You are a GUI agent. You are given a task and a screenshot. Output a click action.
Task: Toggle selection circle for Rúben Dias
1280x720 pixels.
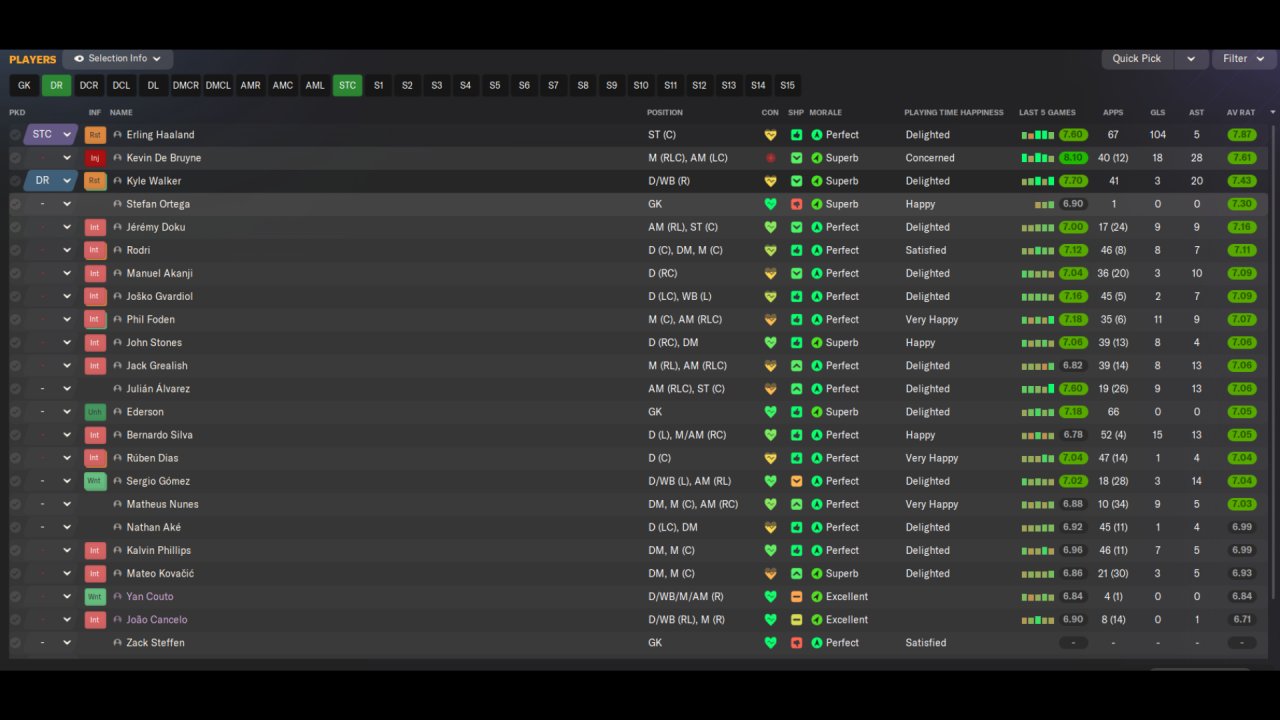[15, 458]
